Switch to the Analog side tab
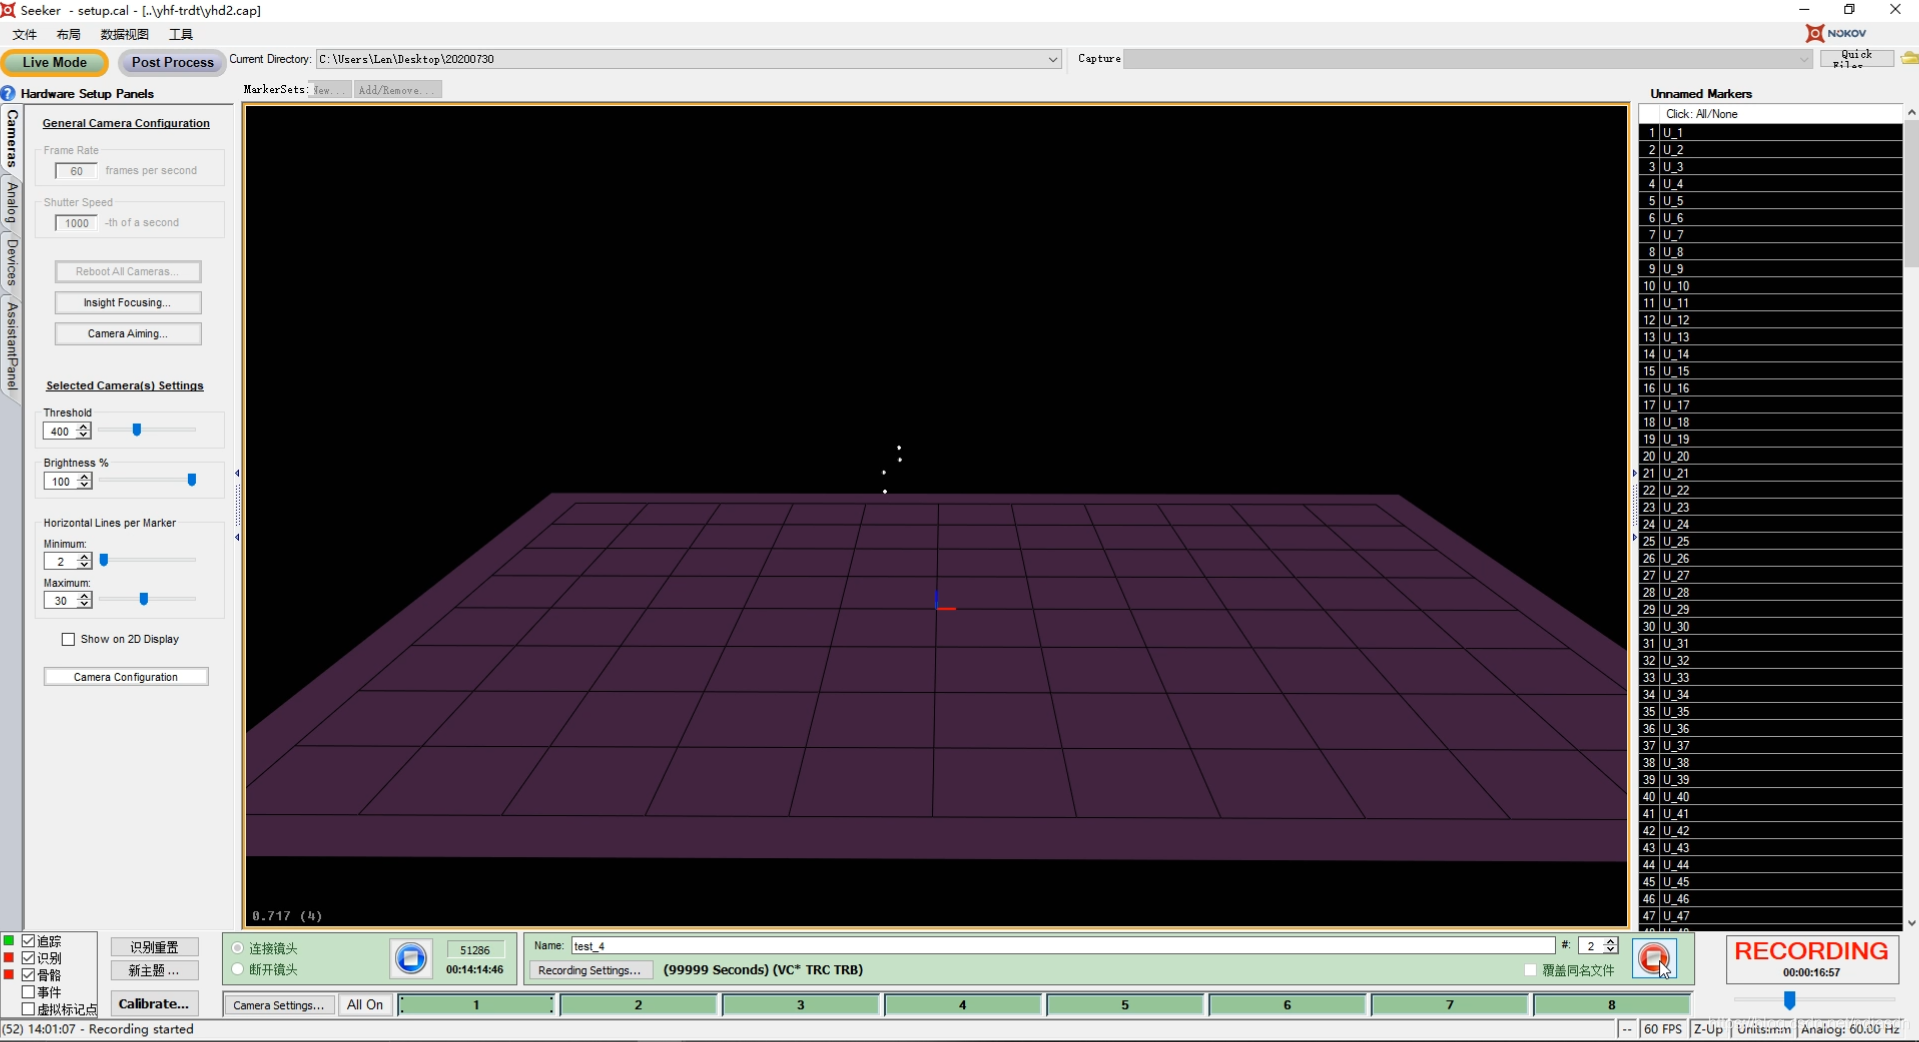 pos(12,203)
